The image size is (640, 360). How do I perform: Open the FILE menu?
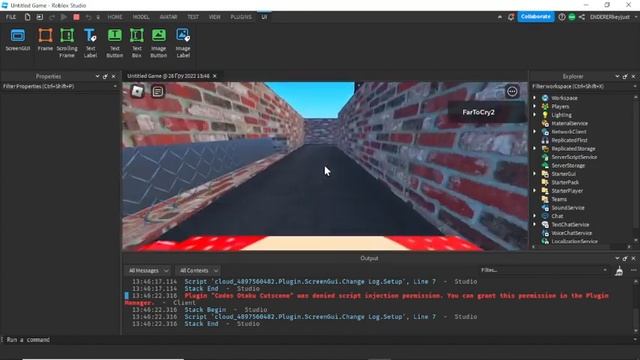point(11,17)
